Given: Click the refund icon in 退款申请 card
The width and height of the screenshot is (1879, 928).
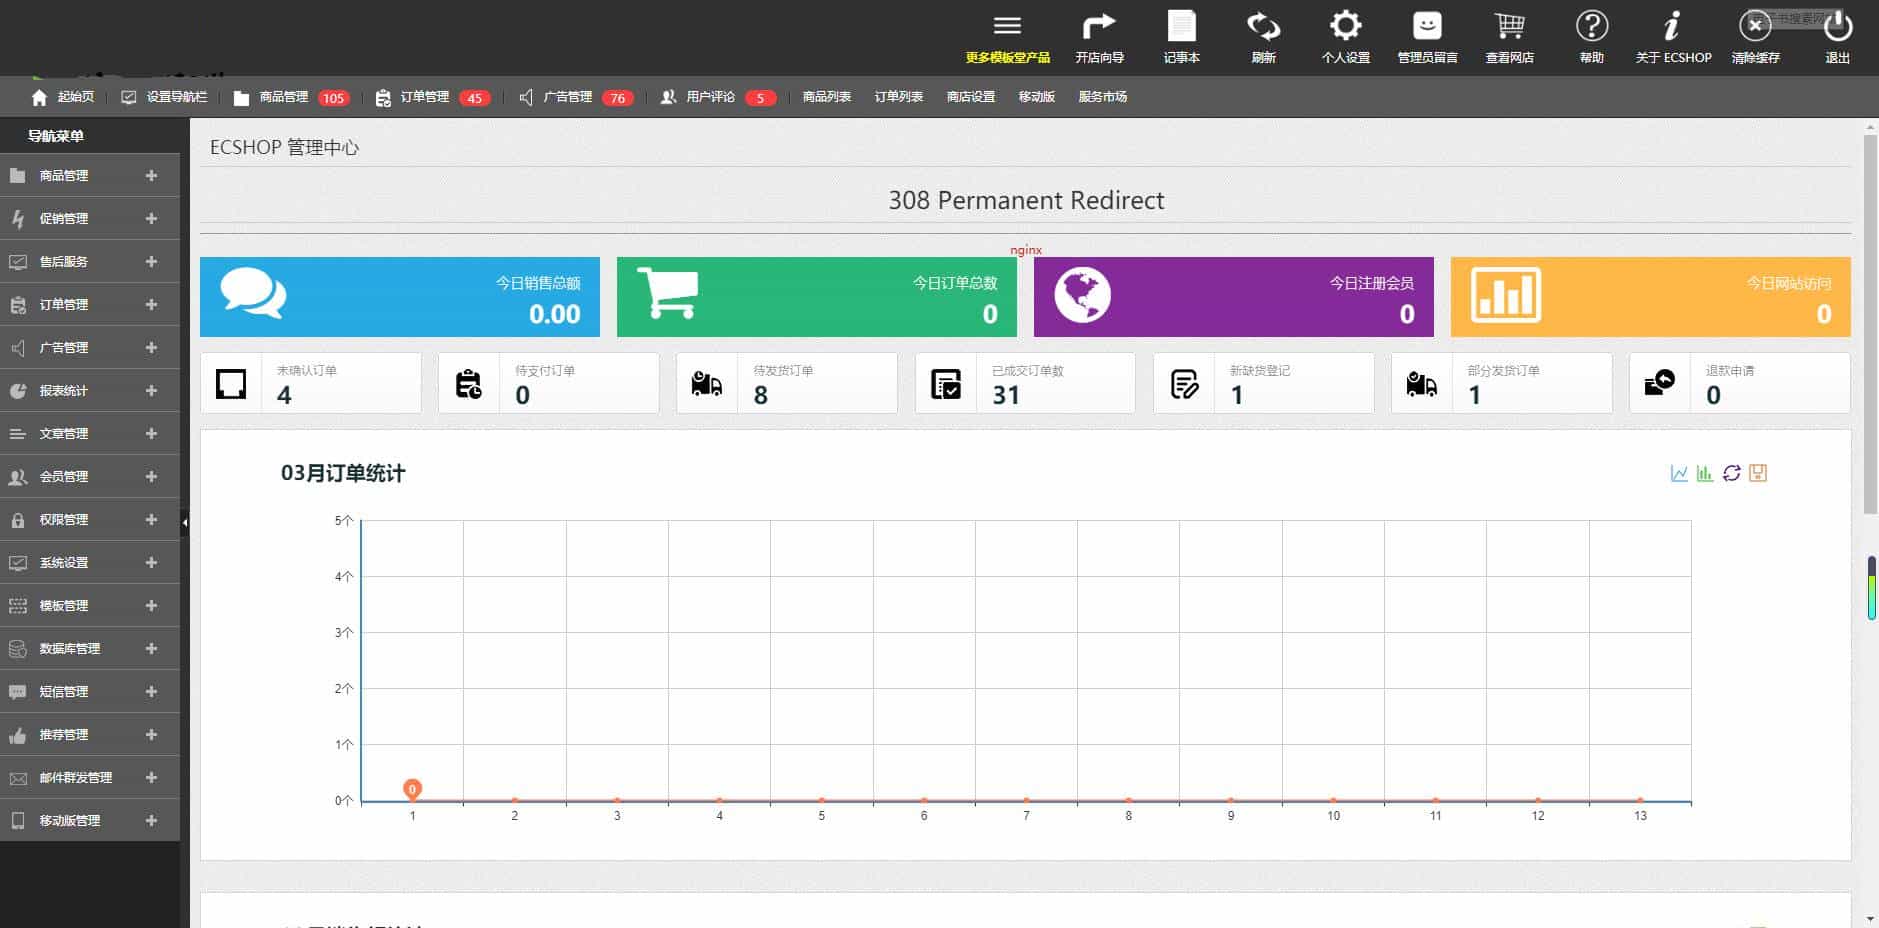Looking at the screenshot, I should (x=1659, y=383).
